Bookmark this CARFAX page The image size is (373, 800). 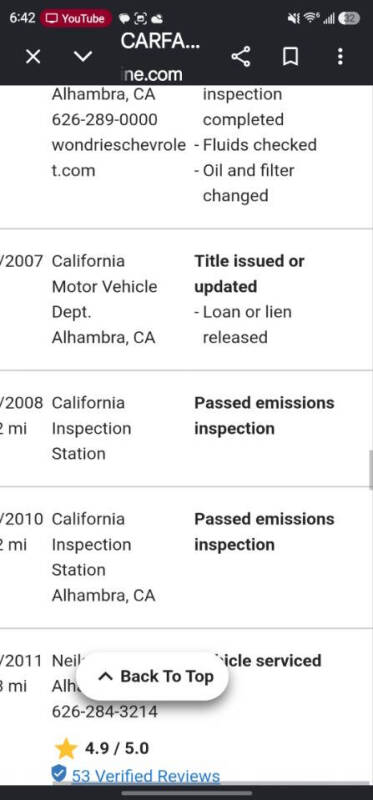tap(290, 56)
